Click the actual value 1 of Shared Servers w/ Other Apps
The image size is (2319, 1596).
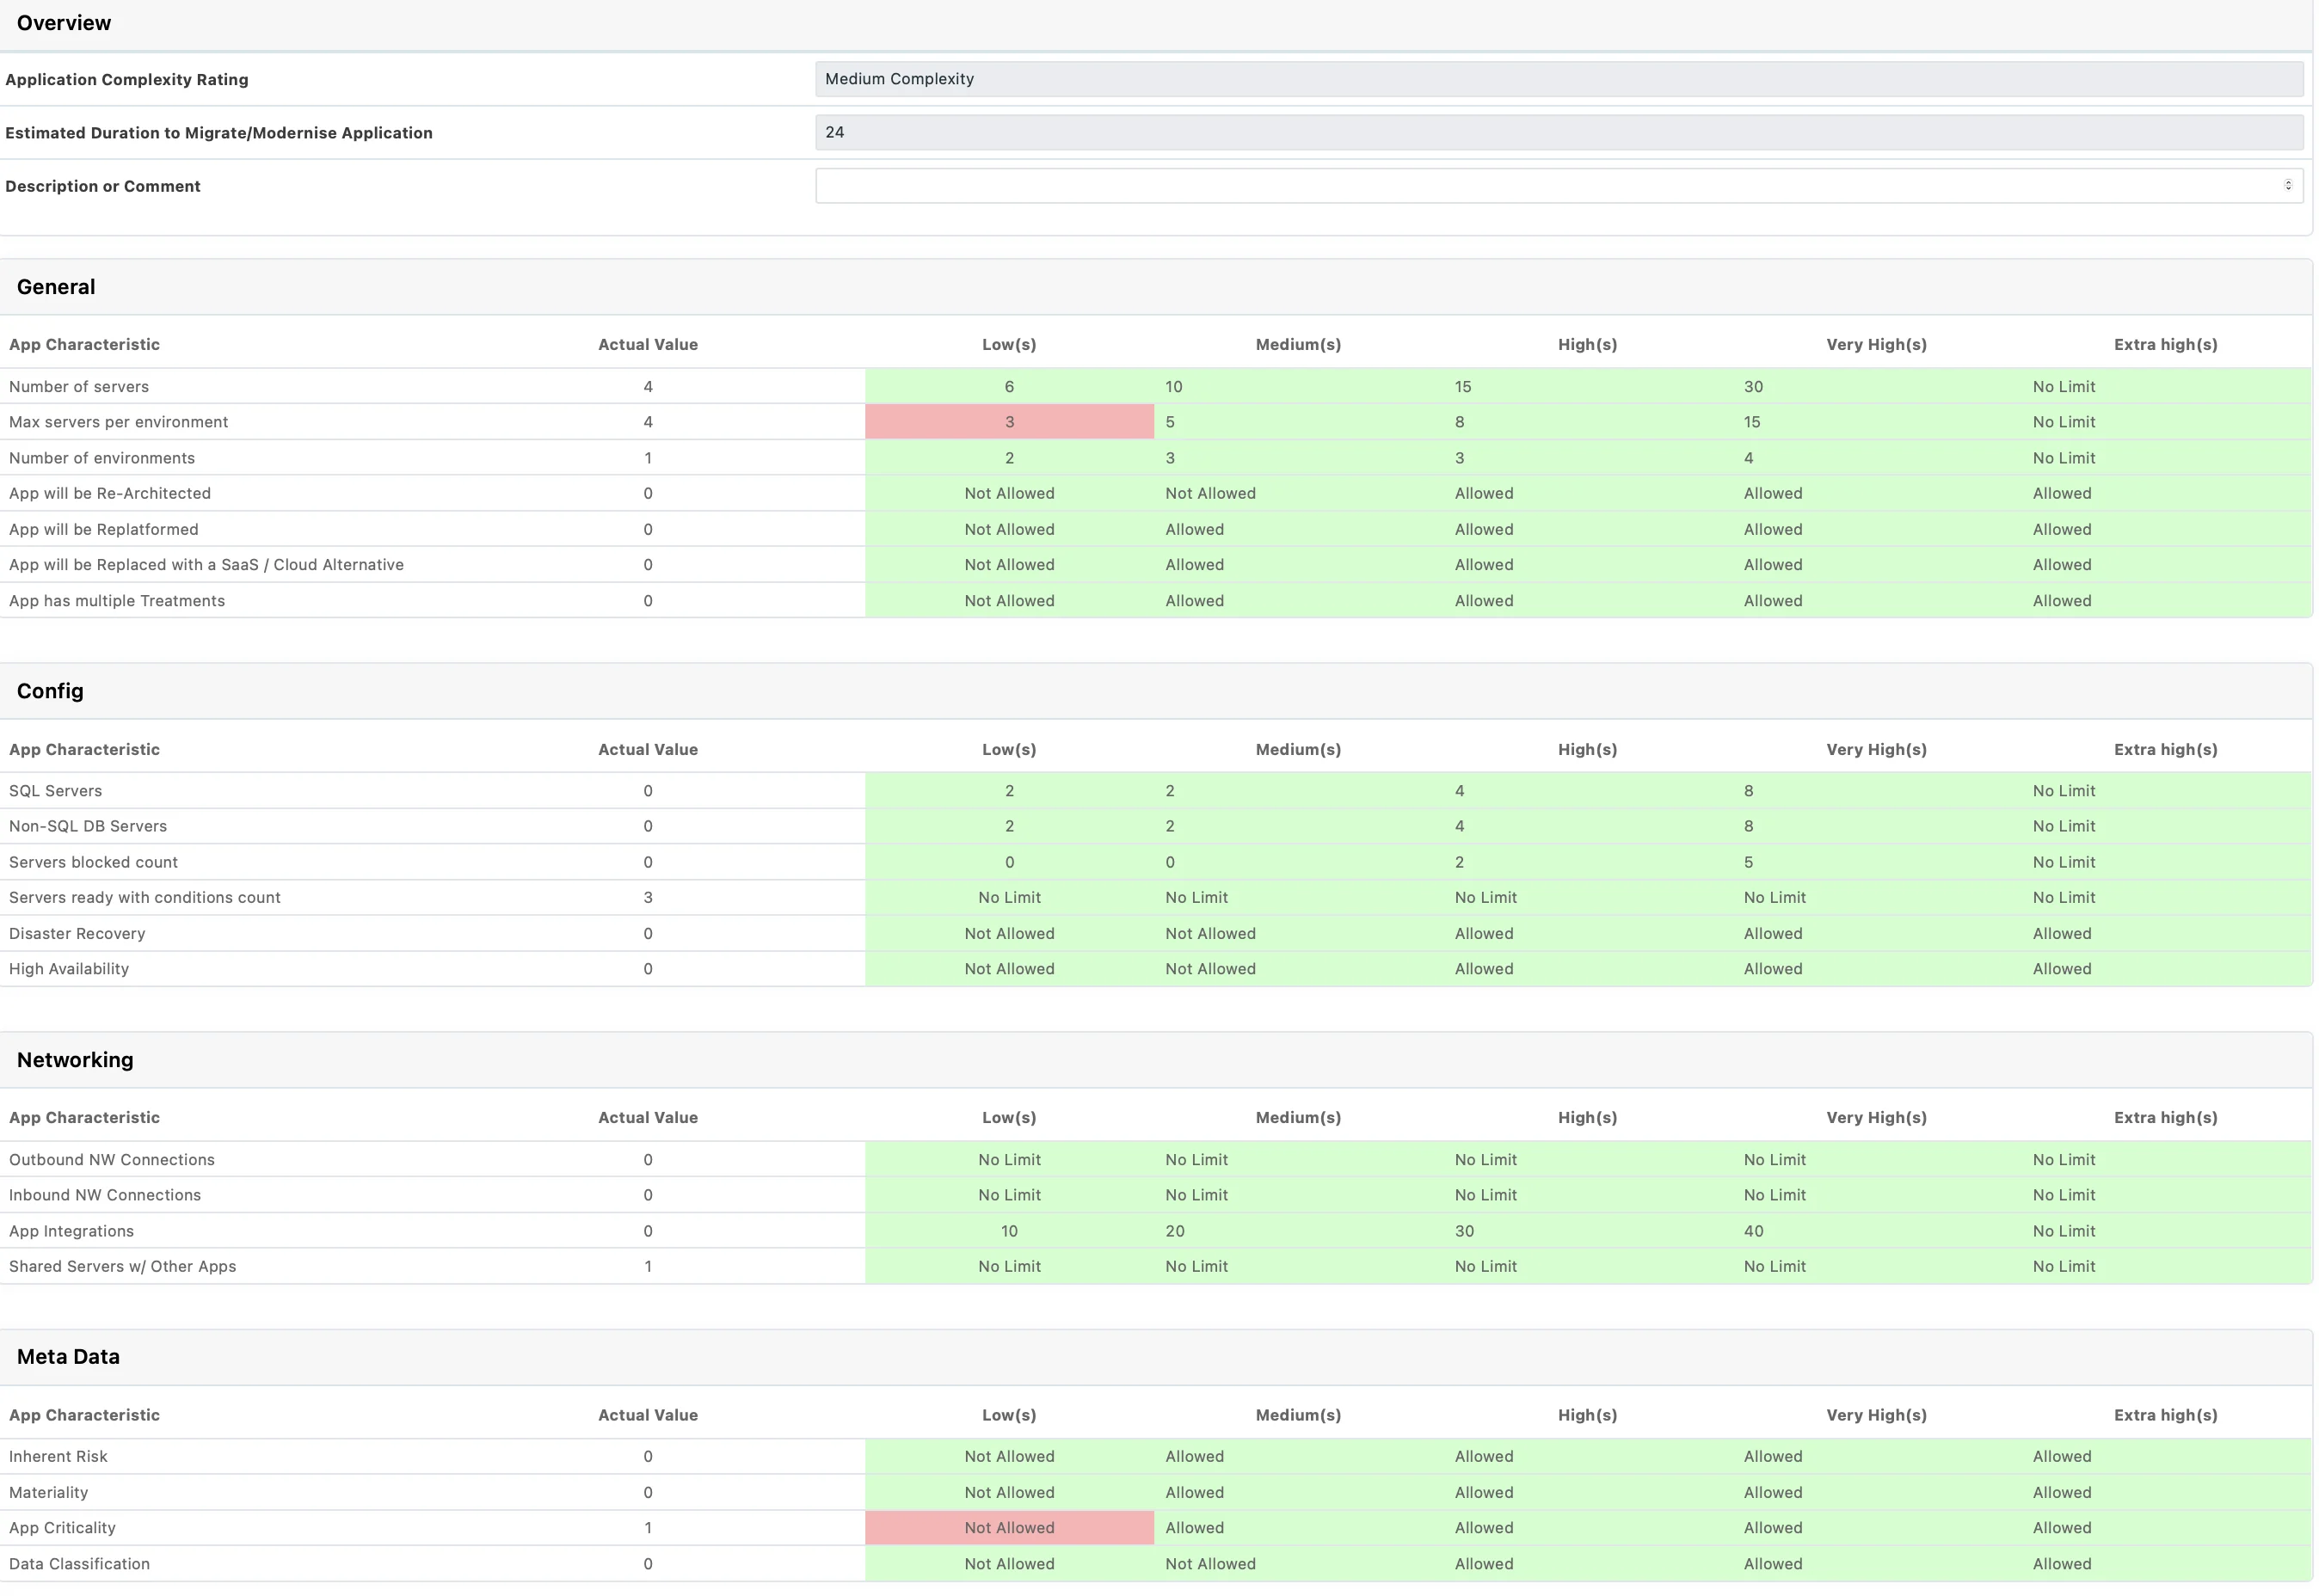click(x=648, y=1267)
